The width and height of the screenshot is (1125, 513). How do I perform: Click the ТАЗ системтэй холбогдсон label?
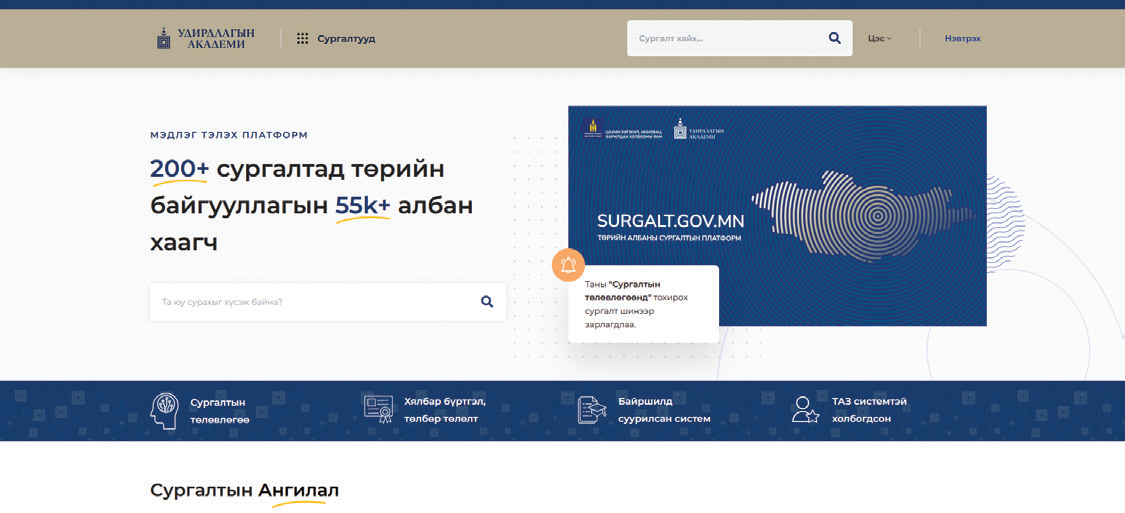[869, 410]
